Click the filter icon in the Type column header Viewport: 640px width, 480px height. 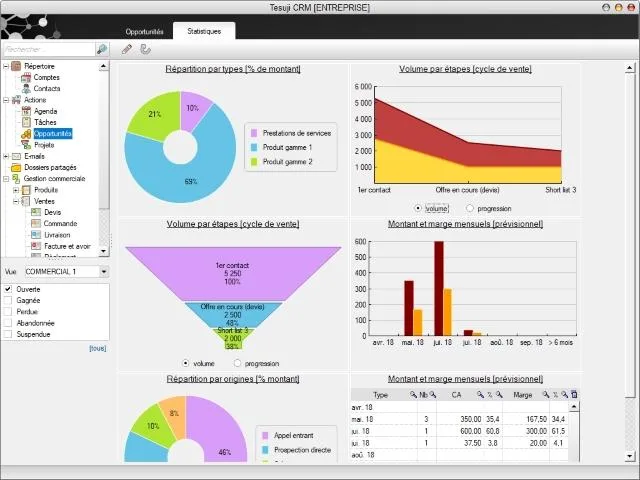pyautogui.click(x=413, y=395)
